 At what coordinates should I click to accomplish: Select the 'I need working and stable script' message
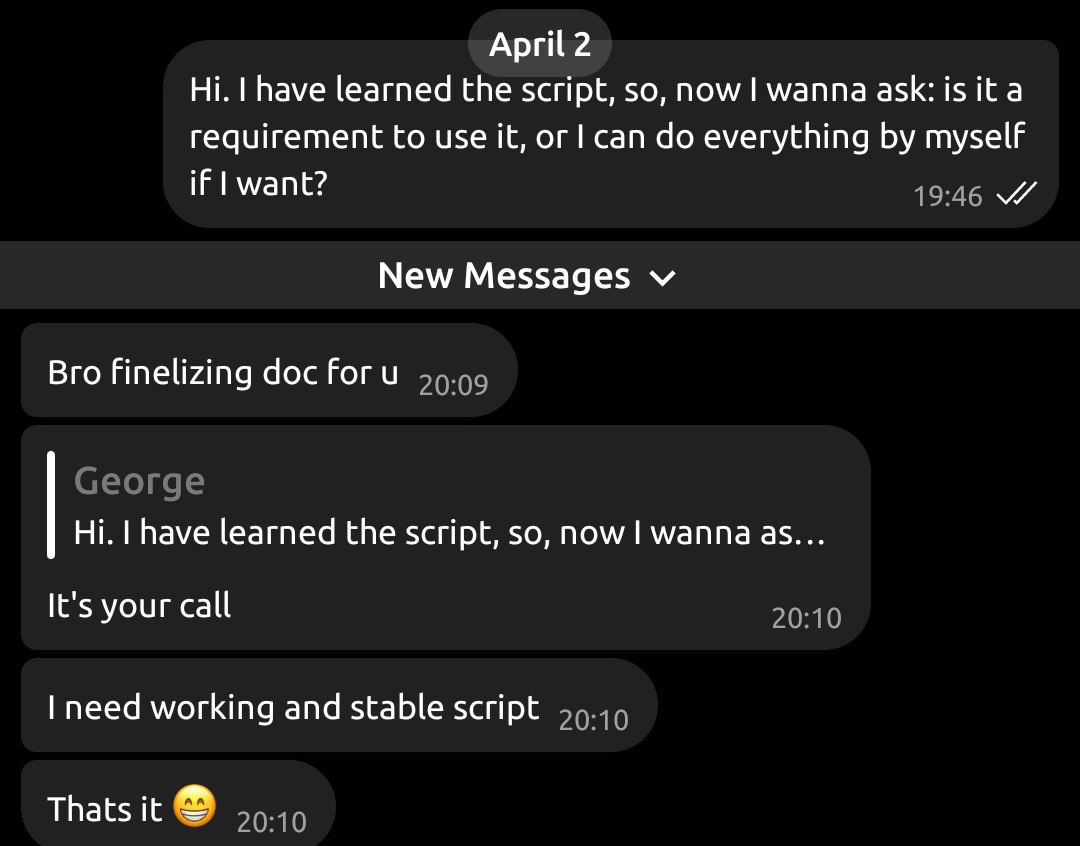340,705
